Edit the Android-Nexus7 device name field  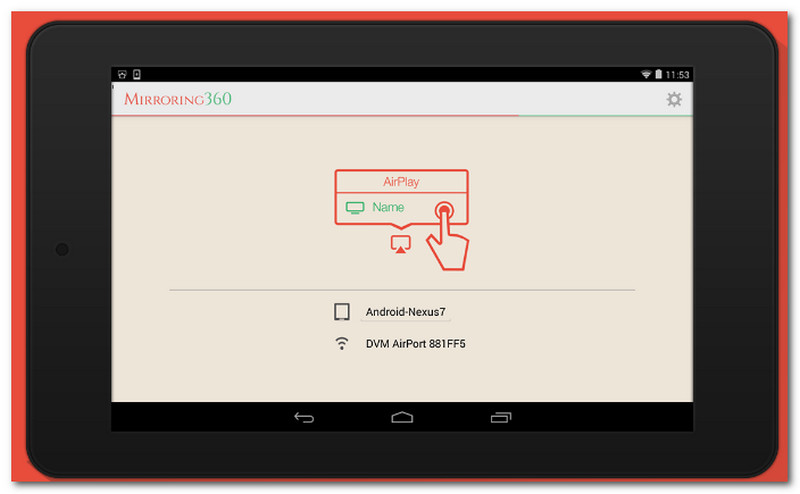[x=406, y=312]
